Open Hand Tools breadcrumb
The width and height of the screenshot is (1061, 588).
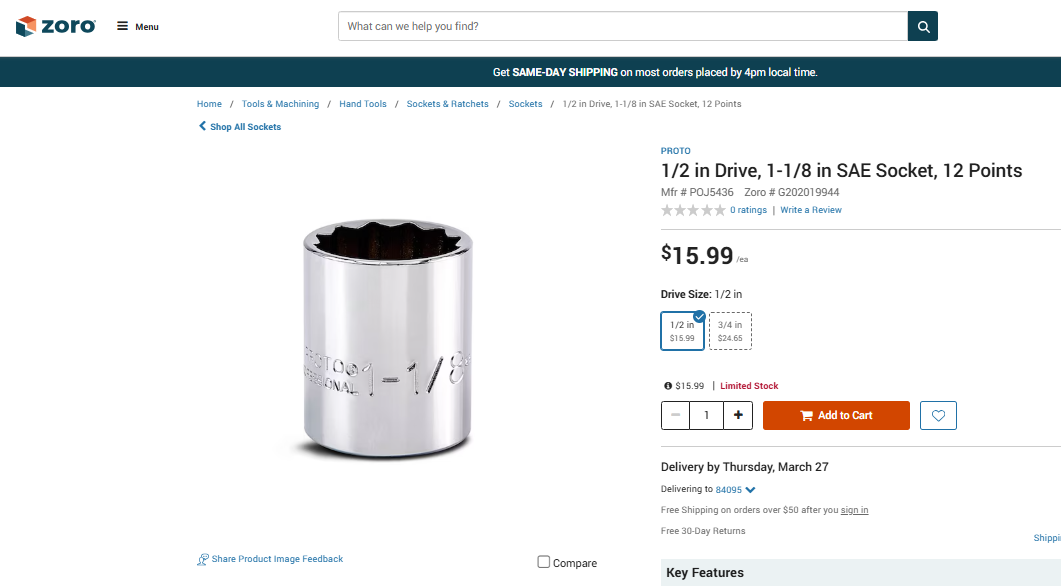(363, 104)
